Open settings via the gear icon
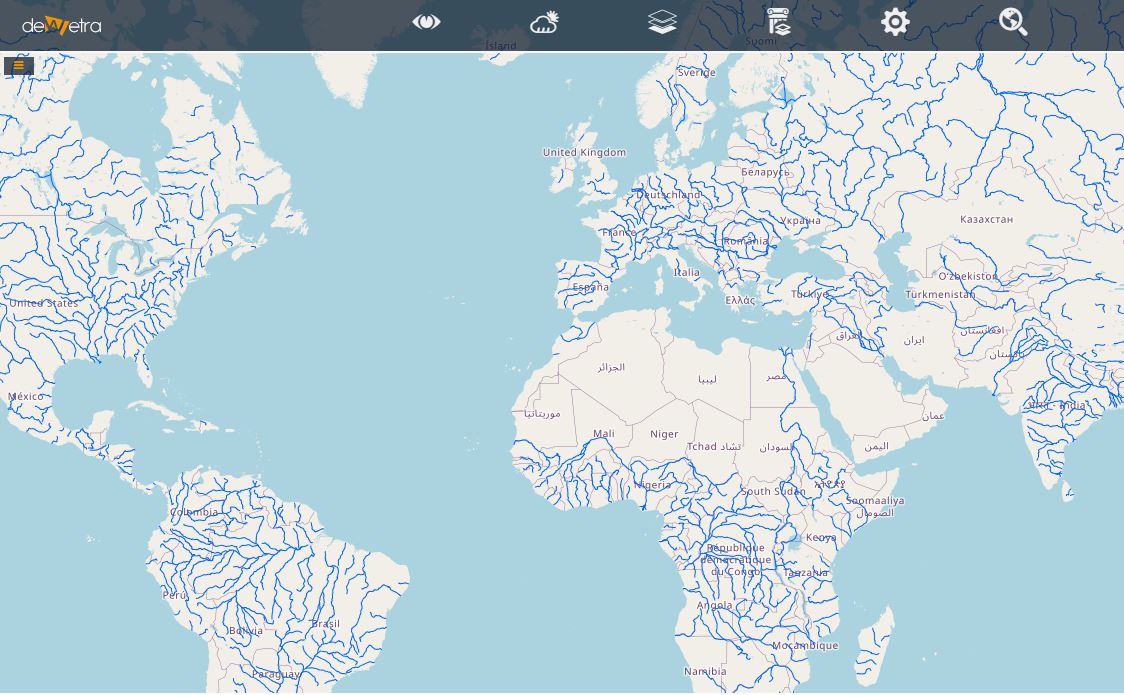The image size is (1124, 695). 895,22
